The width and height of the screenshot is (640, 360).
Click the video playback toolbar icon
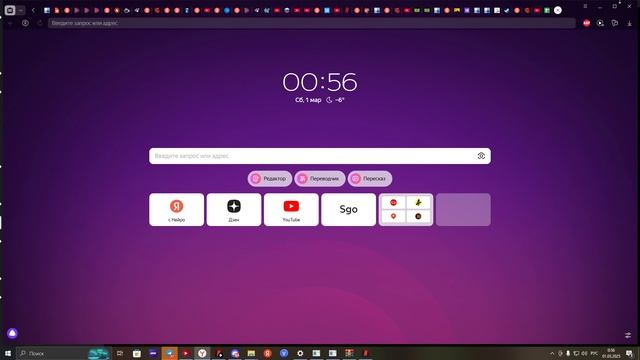(x=600, y=23)
